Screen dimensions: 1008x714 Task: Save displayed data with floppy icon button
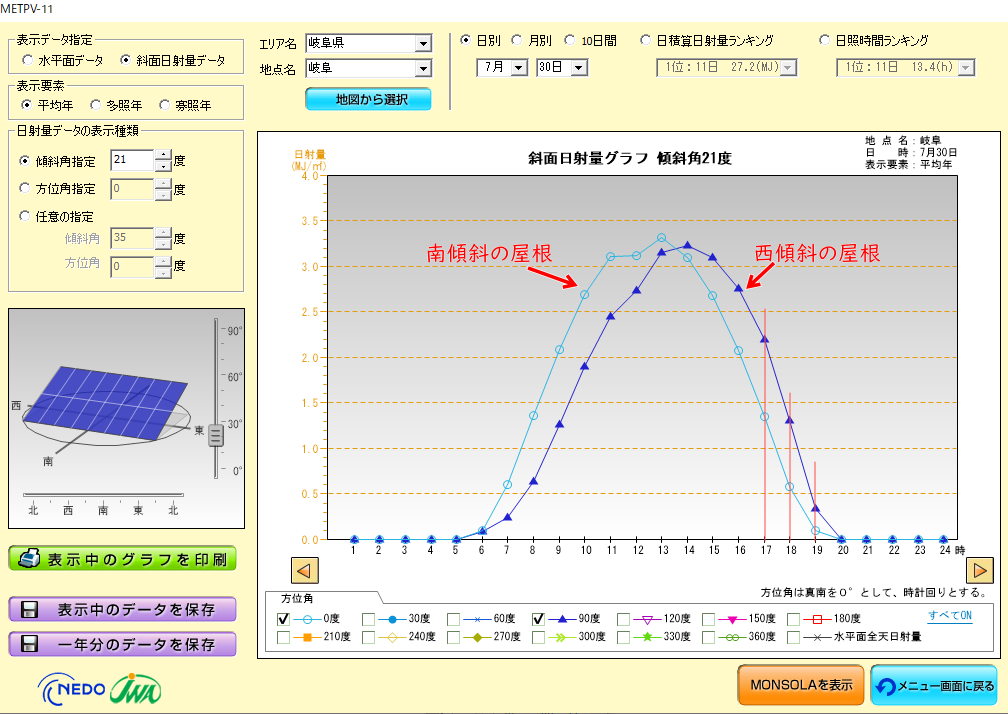pyautogui.click(x=123, y=609)
